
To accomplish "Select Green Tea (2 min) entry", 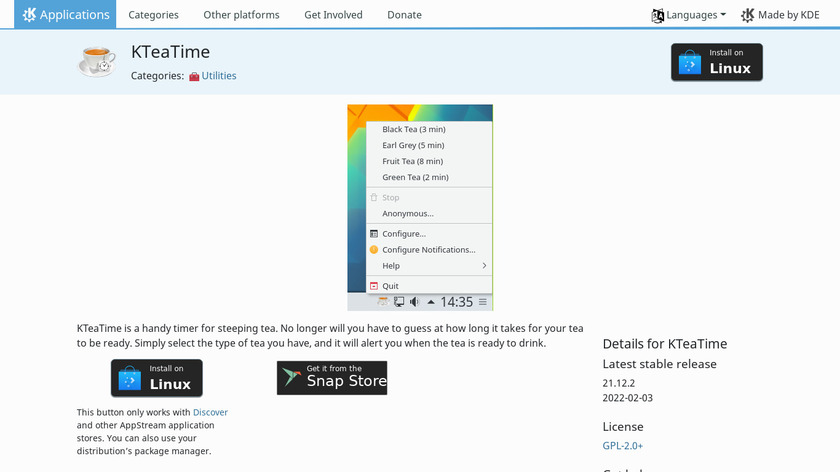I will pyautogui.click(x=415, y=177).
